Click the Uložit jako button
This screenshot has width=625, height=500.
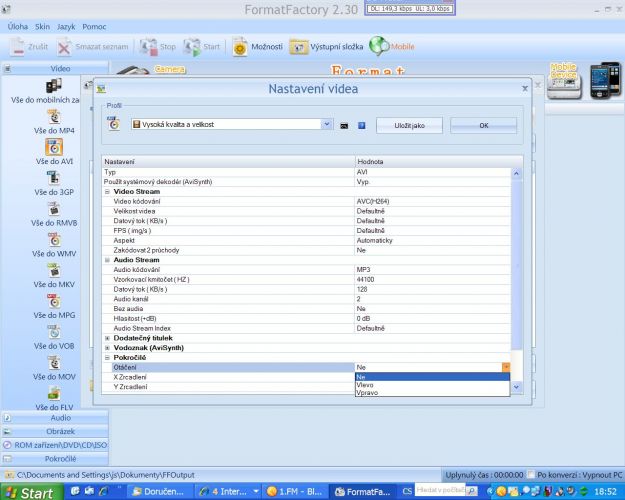(x=409, y=126)
